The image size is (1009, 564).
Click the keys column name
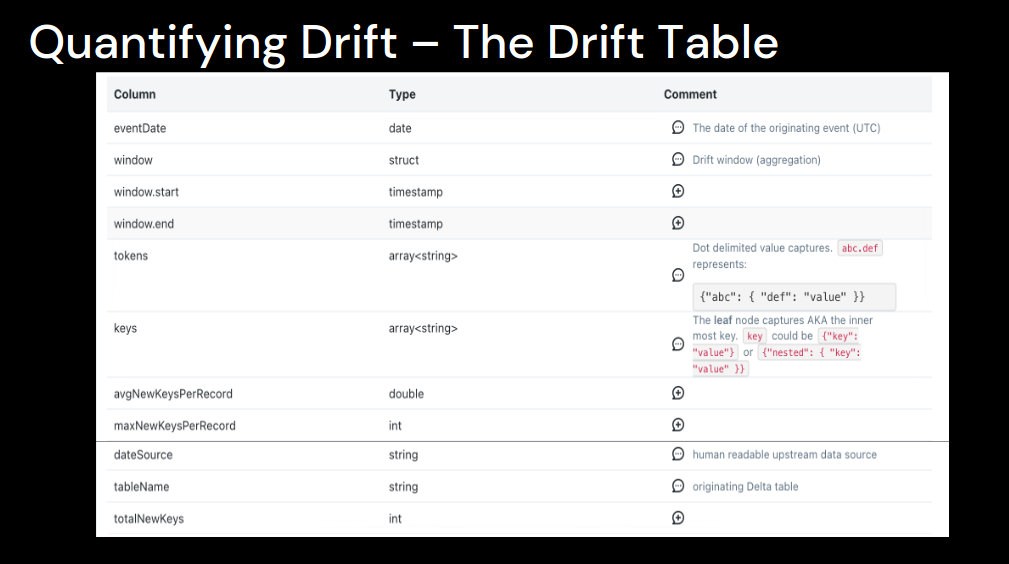[x=125, y=328]
